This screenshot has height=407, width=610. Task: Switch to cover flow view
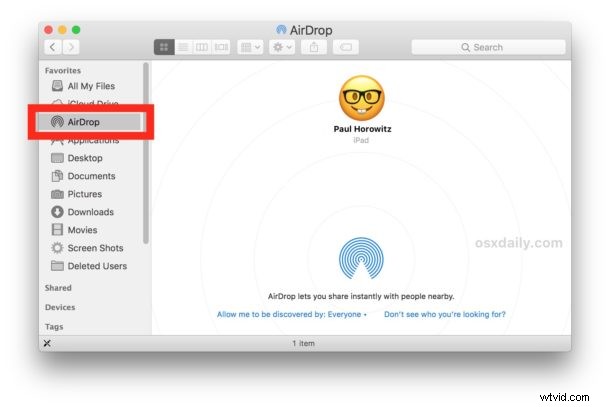(x=221, y=47)
